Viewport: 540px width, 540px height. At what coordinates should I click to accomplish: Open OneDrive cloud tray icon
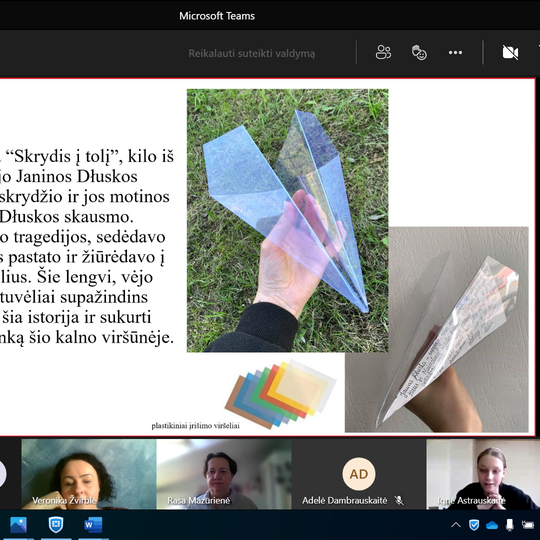point(492,525)
